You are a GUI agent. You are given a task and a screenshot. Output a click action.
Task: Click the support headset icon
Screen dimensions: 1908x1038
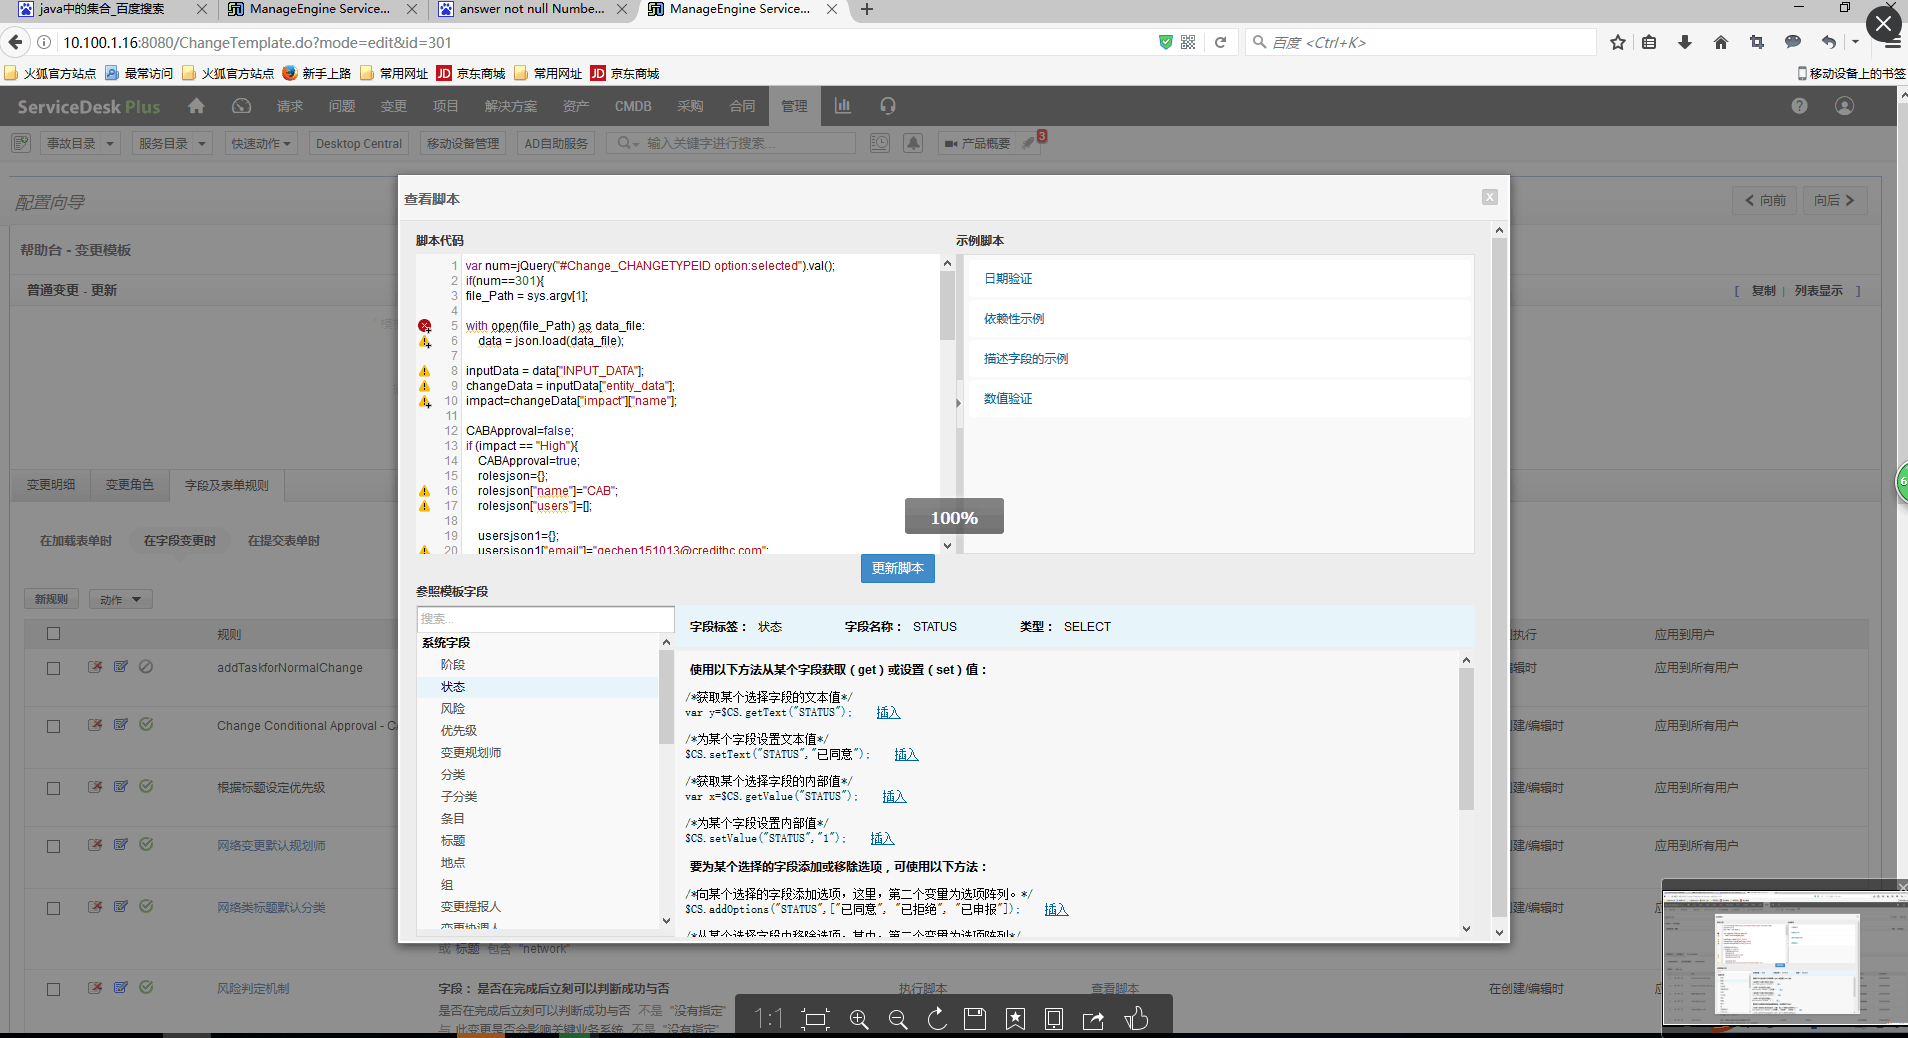coord(888,106)
